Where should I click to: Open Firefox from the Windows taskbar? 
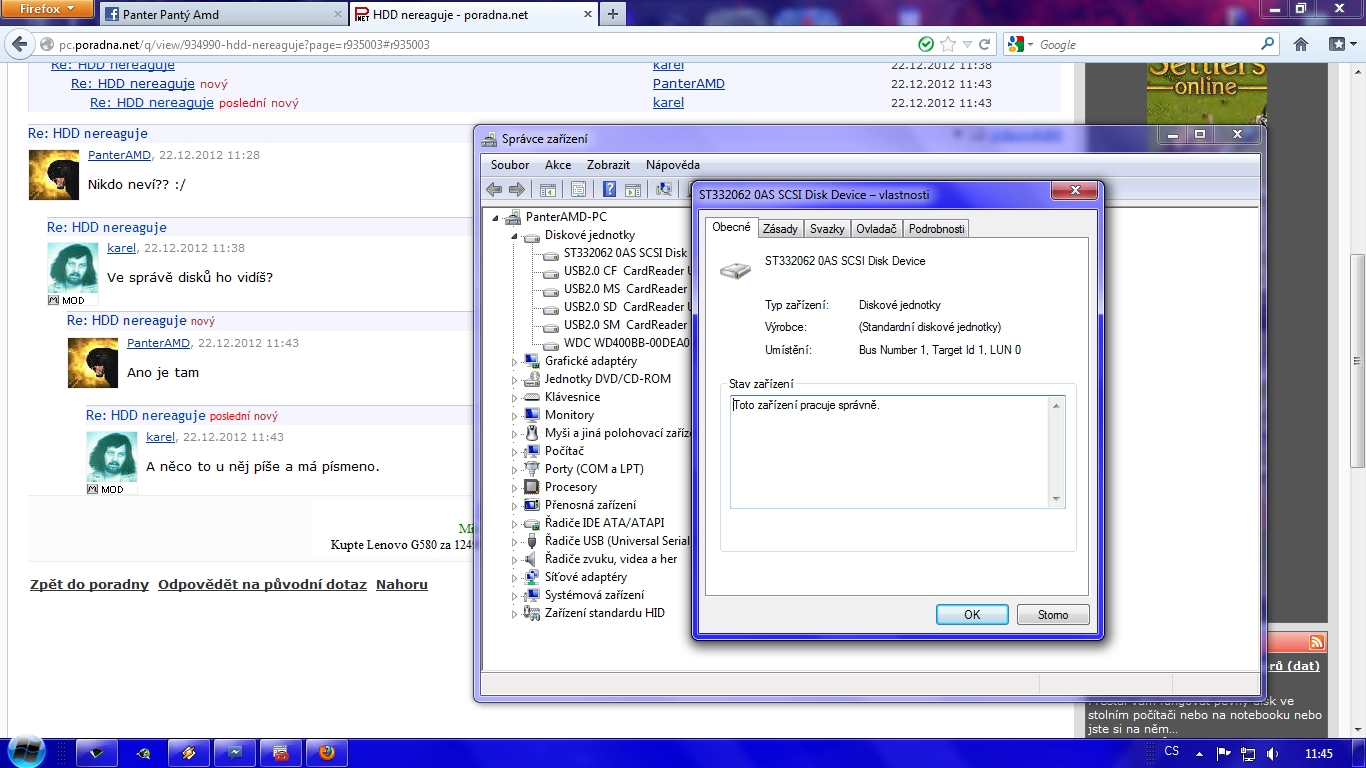click(327, 753)
